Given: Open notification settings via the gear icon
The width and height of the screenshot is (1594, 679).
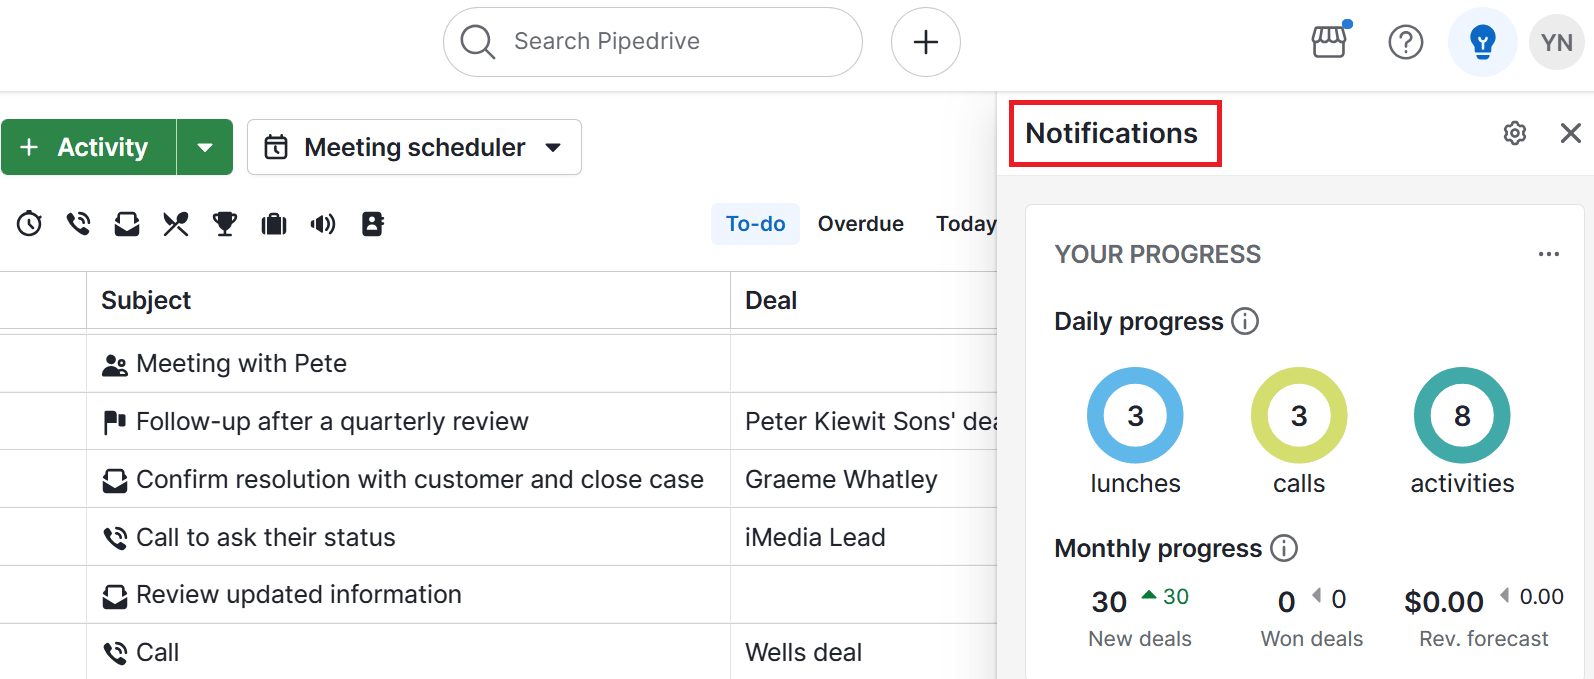Looking at the screenshot, I should pyautogui.click(x=1514, y=132).
